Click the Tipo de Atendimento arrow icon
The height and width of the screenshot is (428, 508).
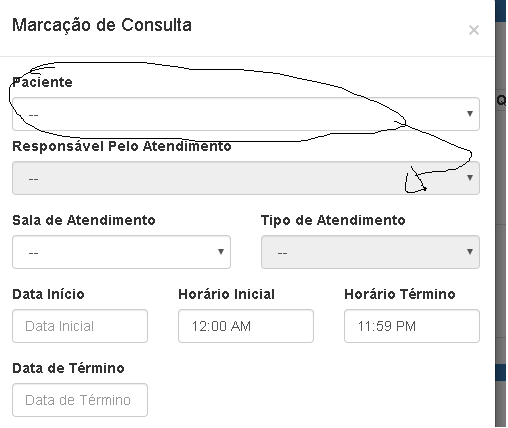470,252
